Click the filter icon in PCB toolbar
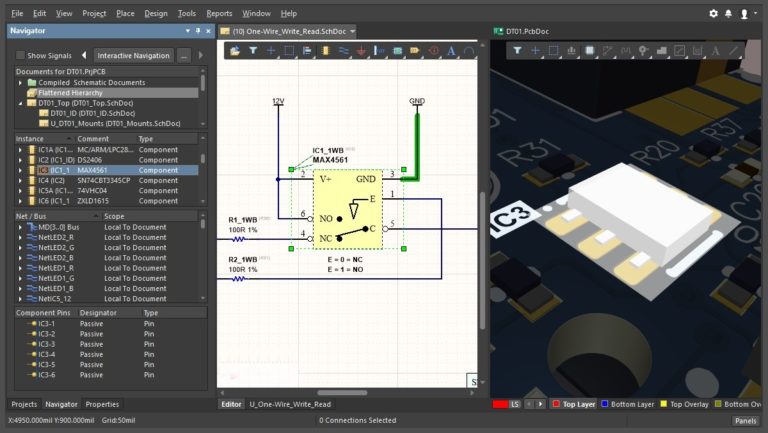The width and height of the screenshot is (768, 433). (x=517, y=50)
